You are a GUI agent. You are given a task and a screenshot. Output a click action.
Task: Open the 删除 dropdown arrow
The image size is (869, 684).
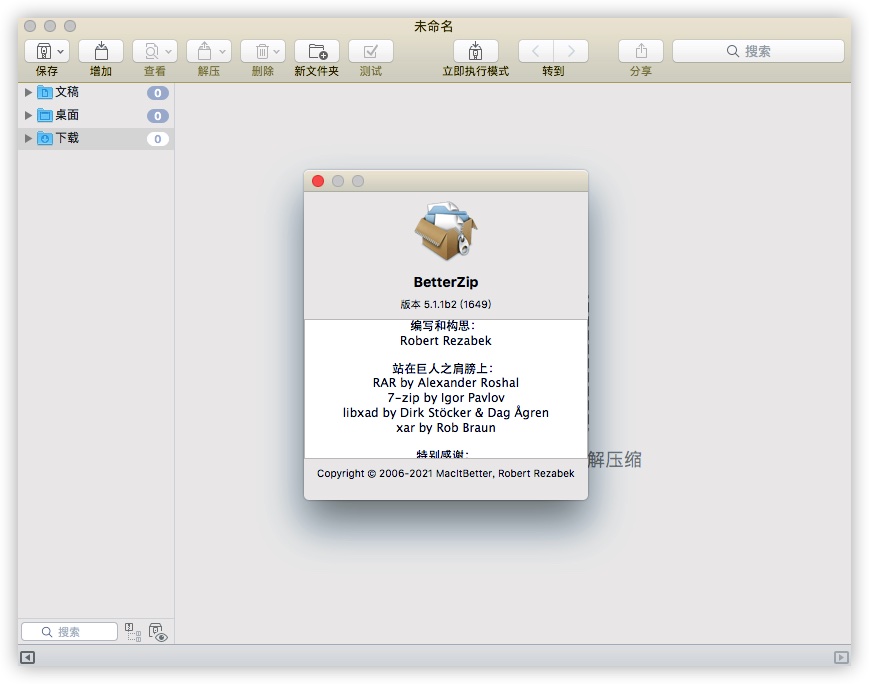click(276, 52)
